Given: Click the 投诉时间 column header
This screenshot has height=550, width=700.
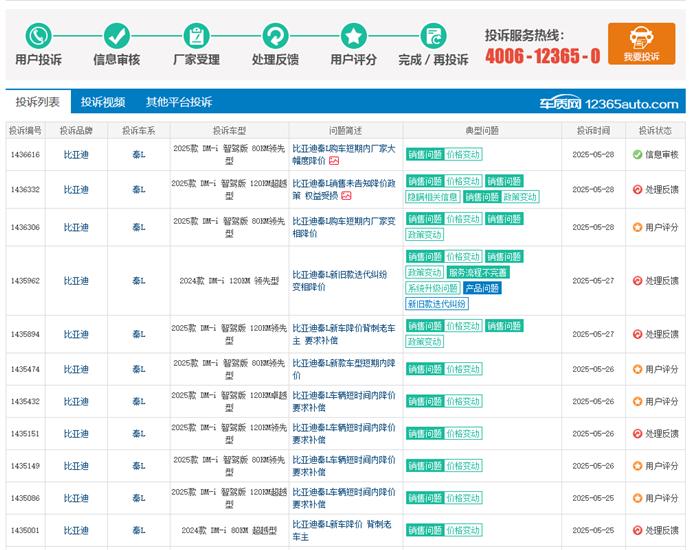Looking at the screenshot, I should pos(593,130).
